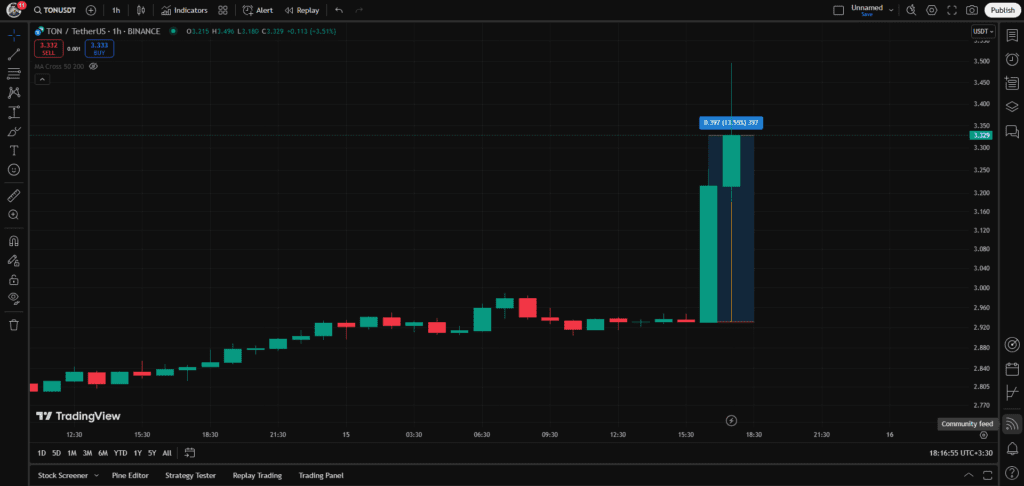Open the candles chart type menu

pyautogui.click(x=142, y=10)
